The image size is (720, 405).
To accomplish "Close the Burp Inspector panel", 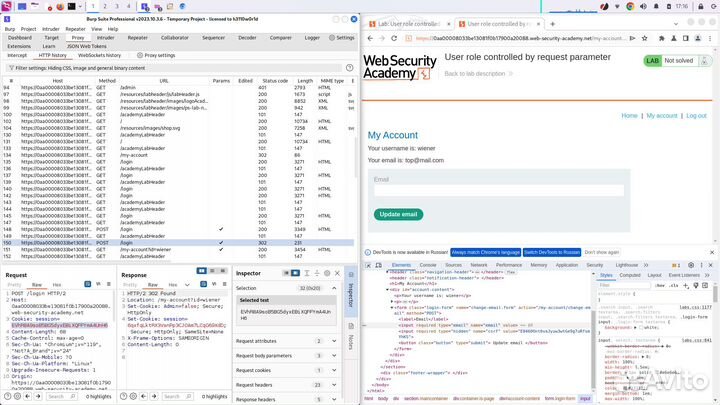I will [x=338, y=273].
